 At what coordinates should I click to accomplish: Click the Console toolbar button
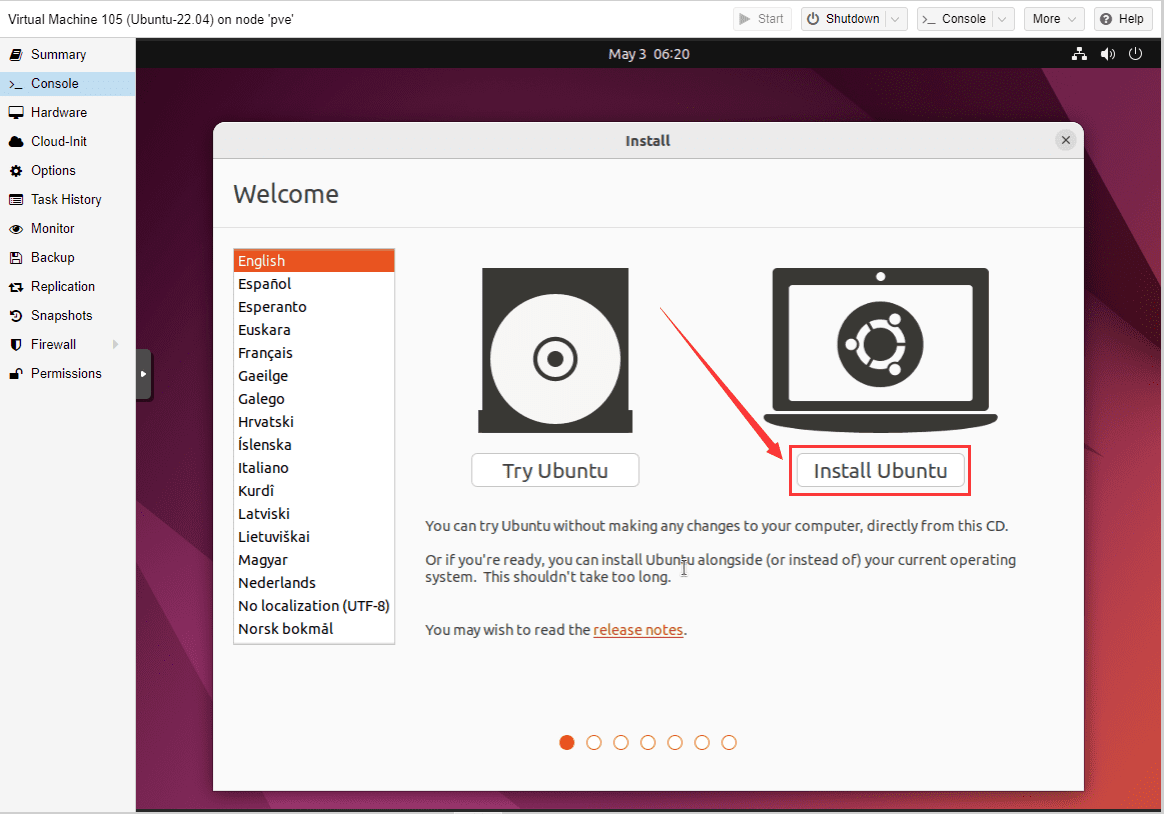955,19
